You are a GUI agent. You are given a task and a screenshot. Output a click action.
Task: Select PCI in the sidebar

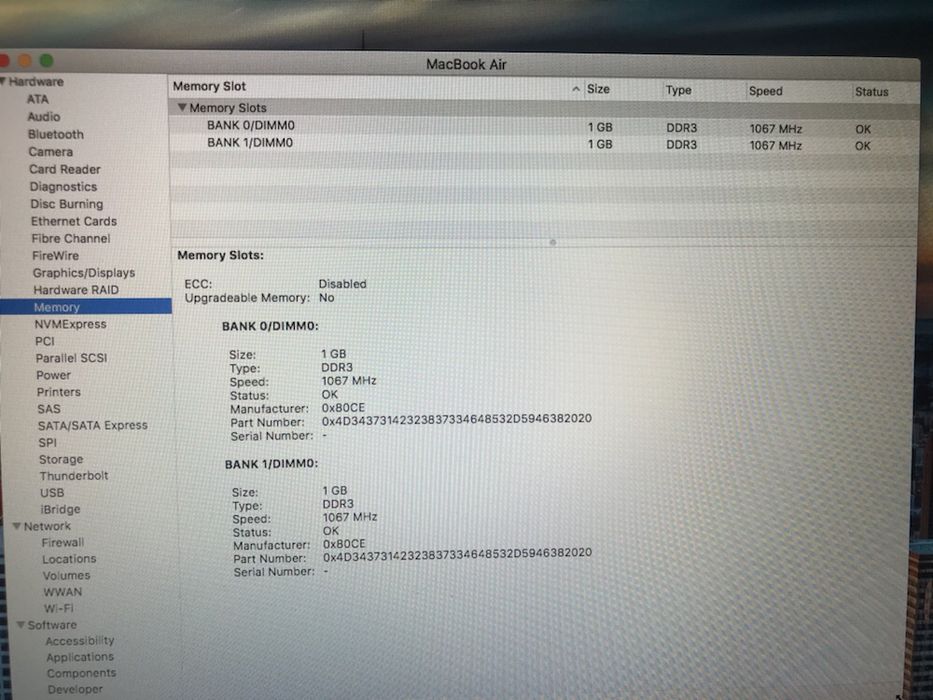click(45, 342)
